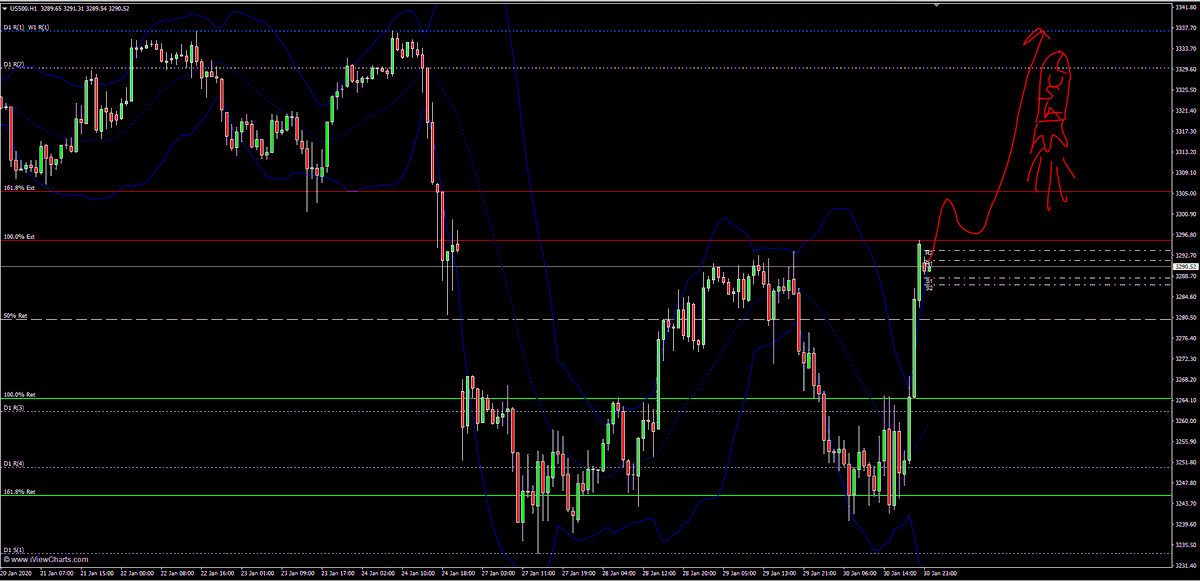Screen dimensions: 1200x581
Task: Select the 'D1 S(1)' pivot label
Action: (x=14, y=550)
